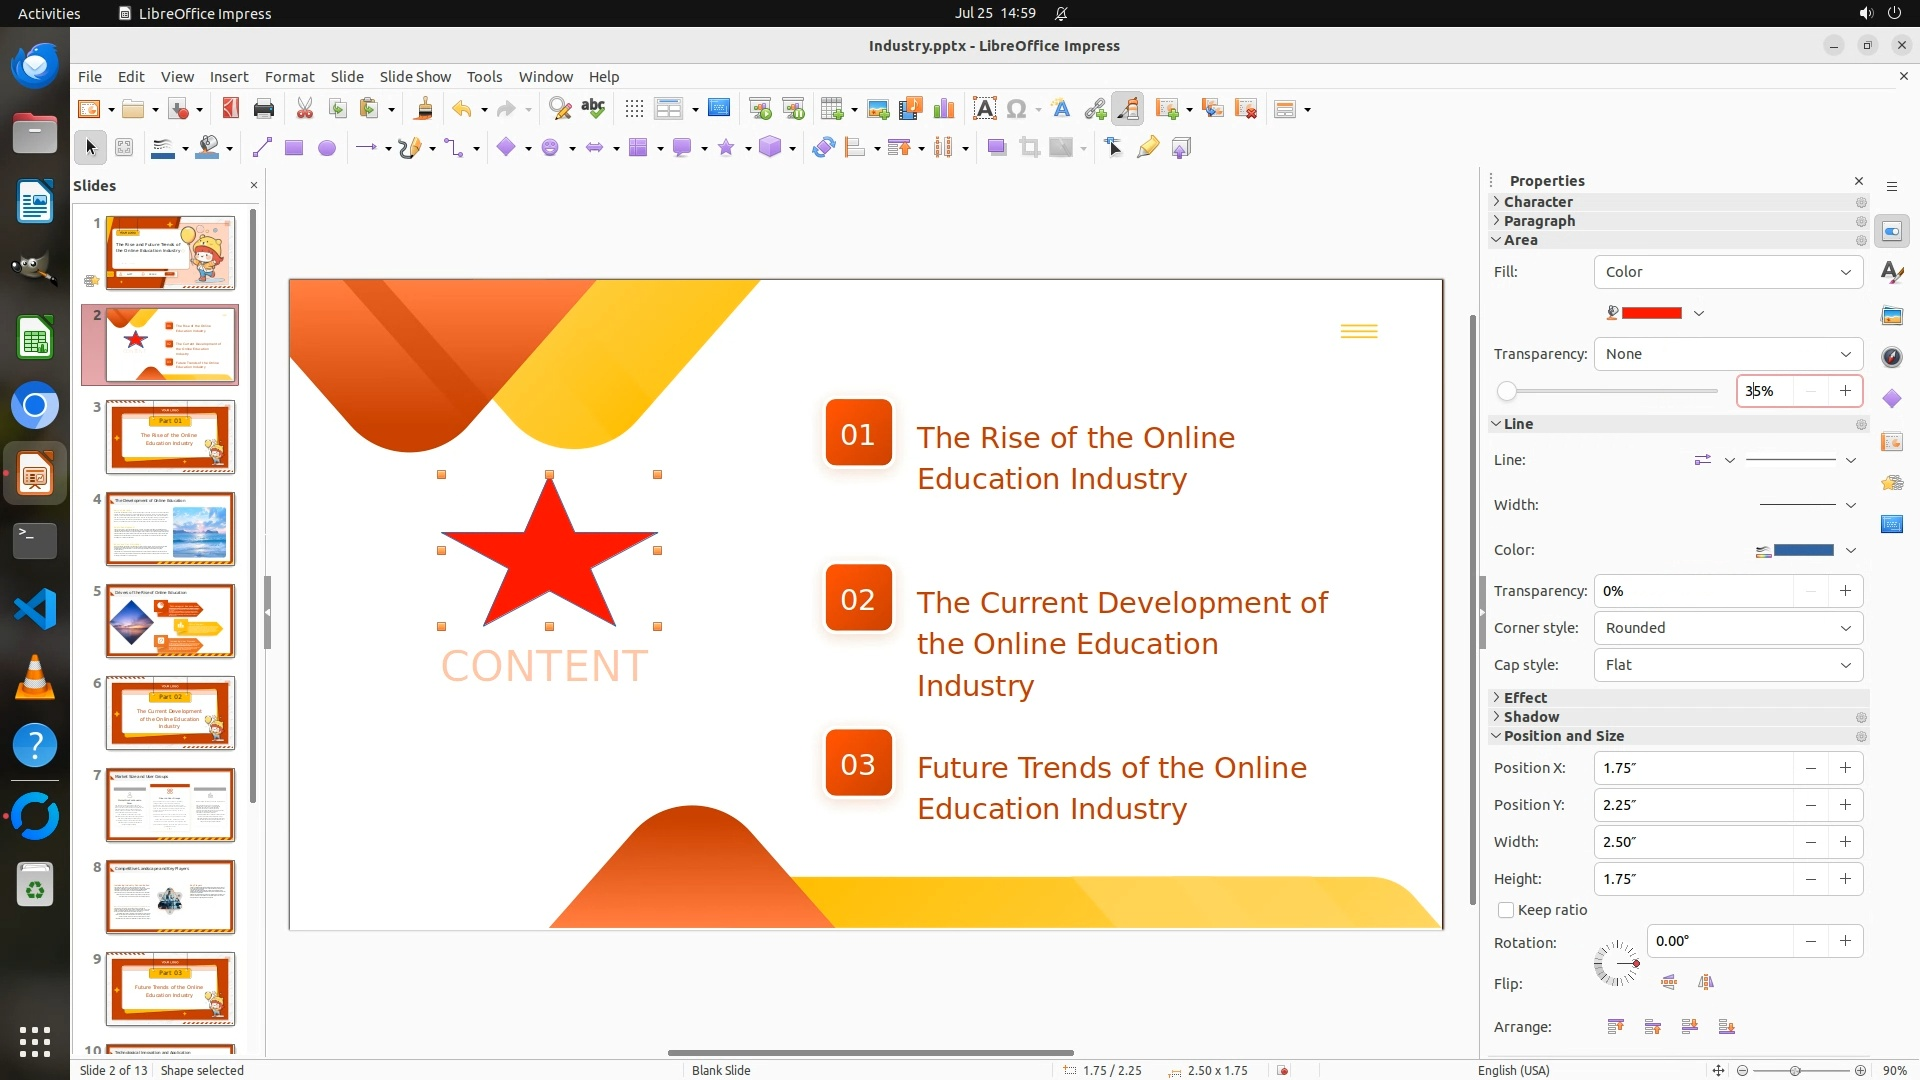
Task: Select slide 4 thumbnail
Action: [170, 529]
